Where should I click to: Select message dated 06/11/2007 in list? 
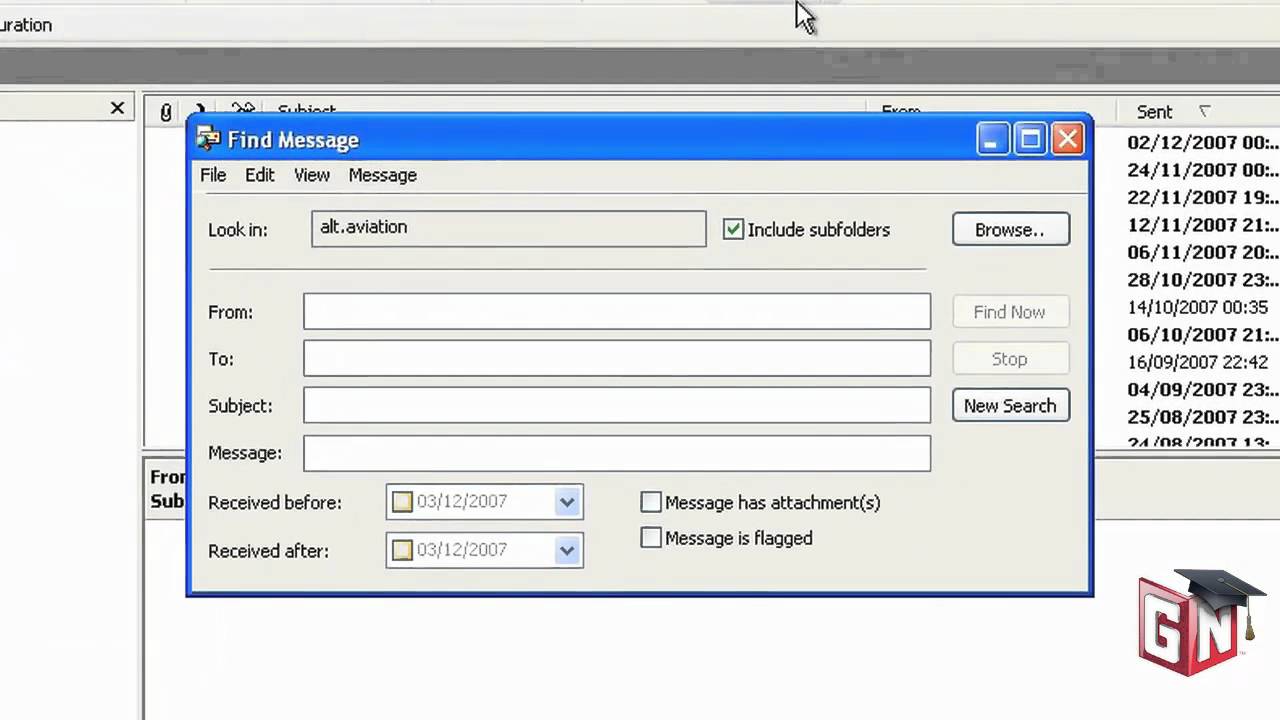pyautogui.click(x=1203, y=252)
